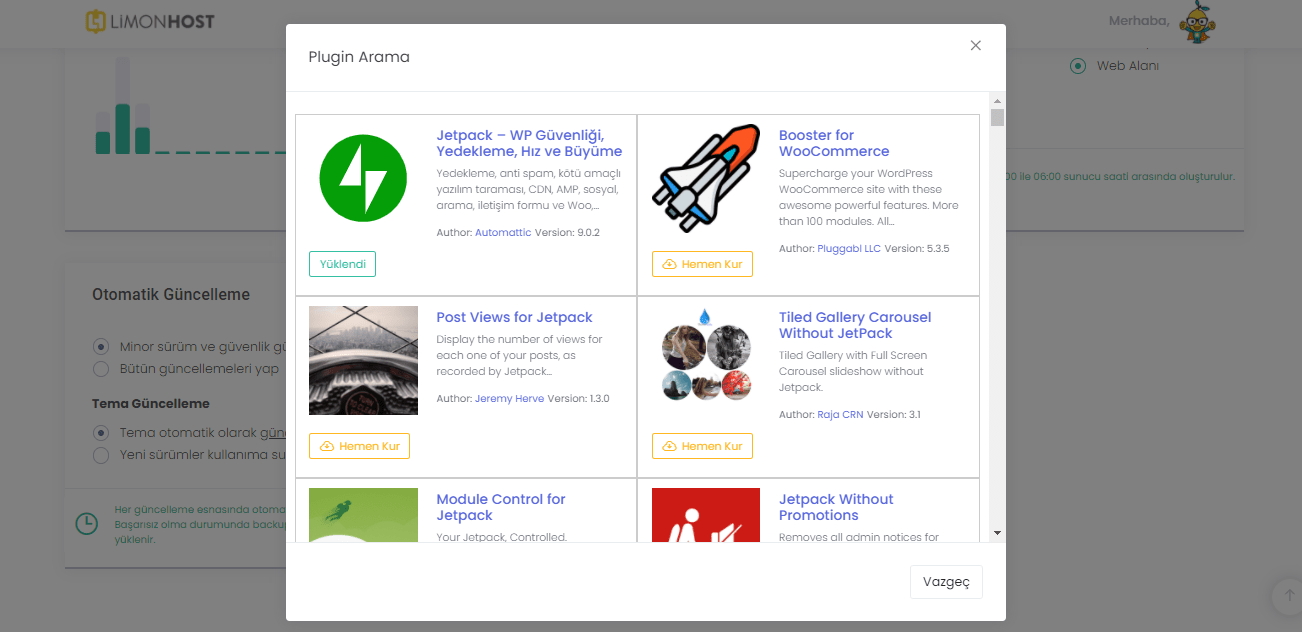Open the Jetpack – WP Güvenliği plugin title
Image resolution: width=1302 pixels, height=632 pixels.
point(529,143)
